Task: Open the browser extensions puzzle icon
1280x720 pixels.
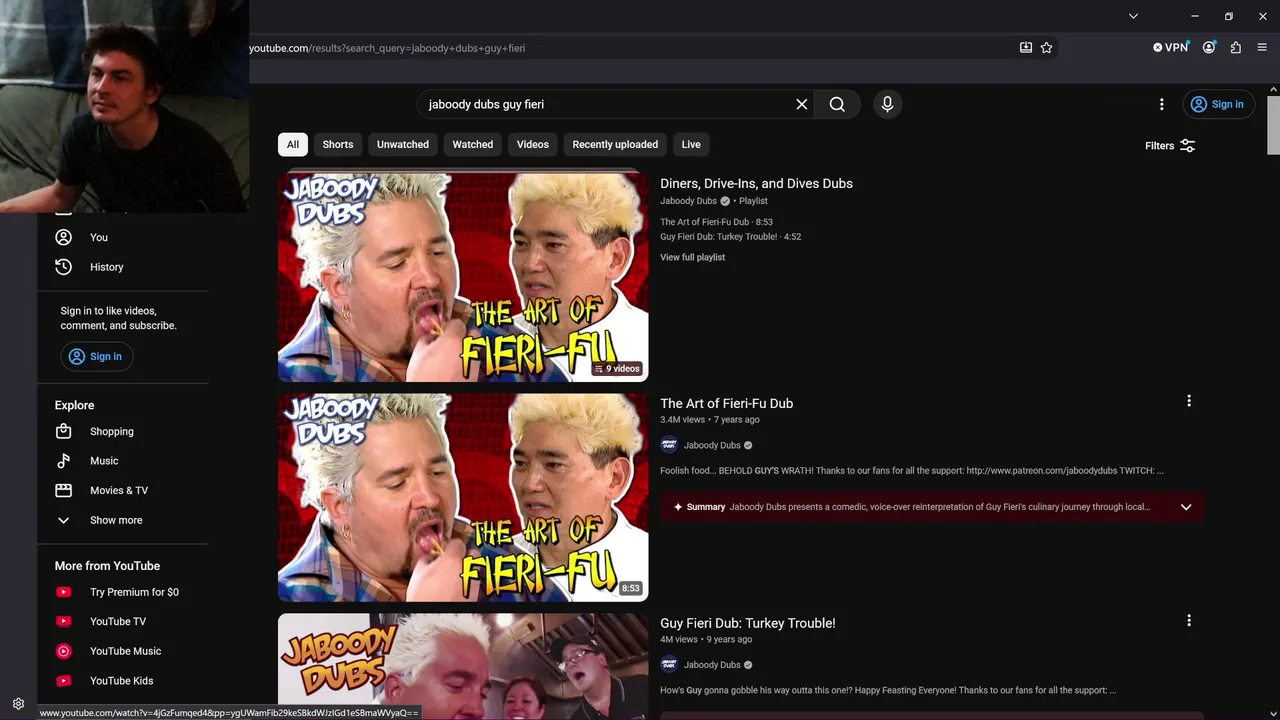Action: (x=1236, y=47)
